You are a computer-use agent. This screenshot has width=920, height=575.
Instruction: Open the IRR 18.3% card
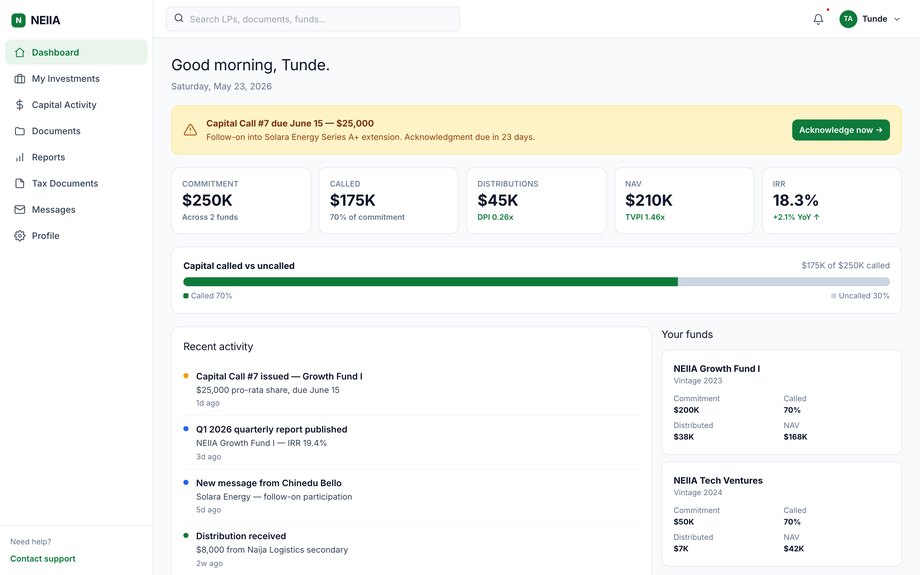click(832, 201)
